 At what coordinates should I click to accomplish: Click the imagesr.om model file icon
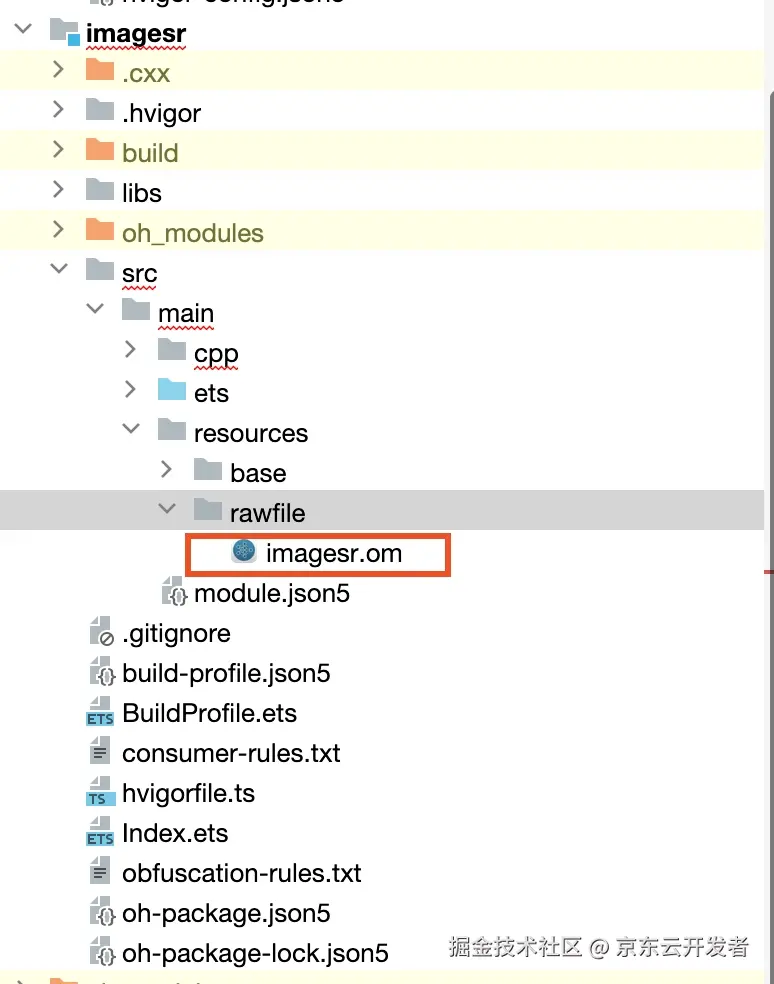[x=245, y=552]
